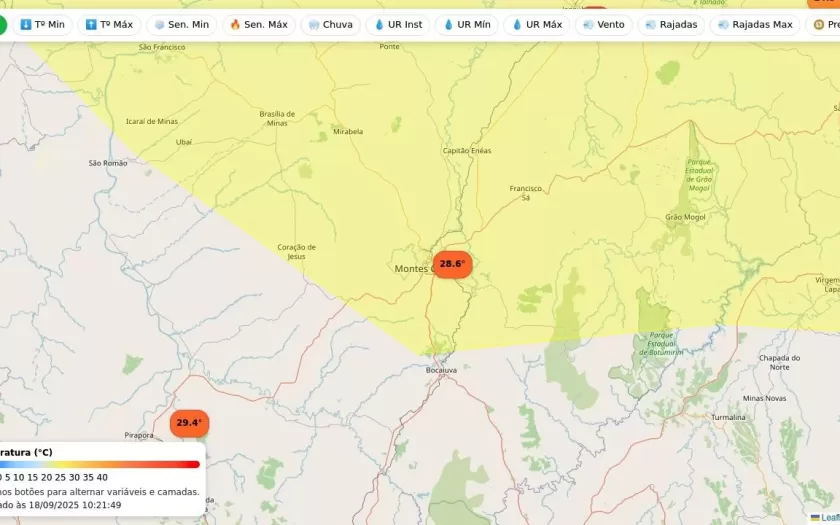
Task: Click the Bocaiuva city label on map
Action: pyautogui.click(x=441, y=370)
